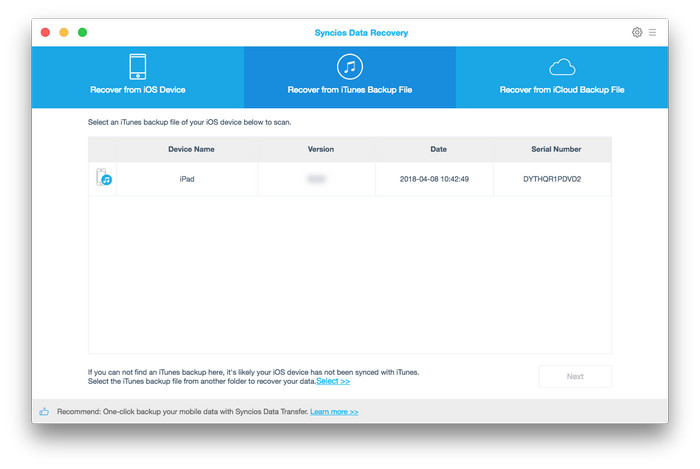Switch to Recover from iOS Device tab
This screenshot has width=700, height=469.
coord(138,77)
